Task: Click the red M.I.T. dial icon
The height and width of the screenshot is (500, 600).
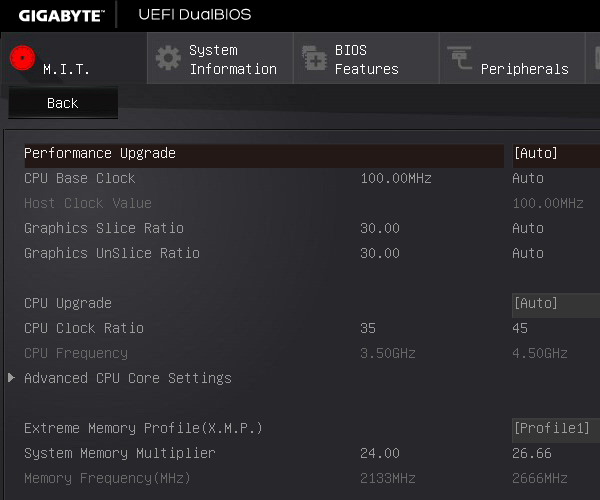Action: point(22,58)
